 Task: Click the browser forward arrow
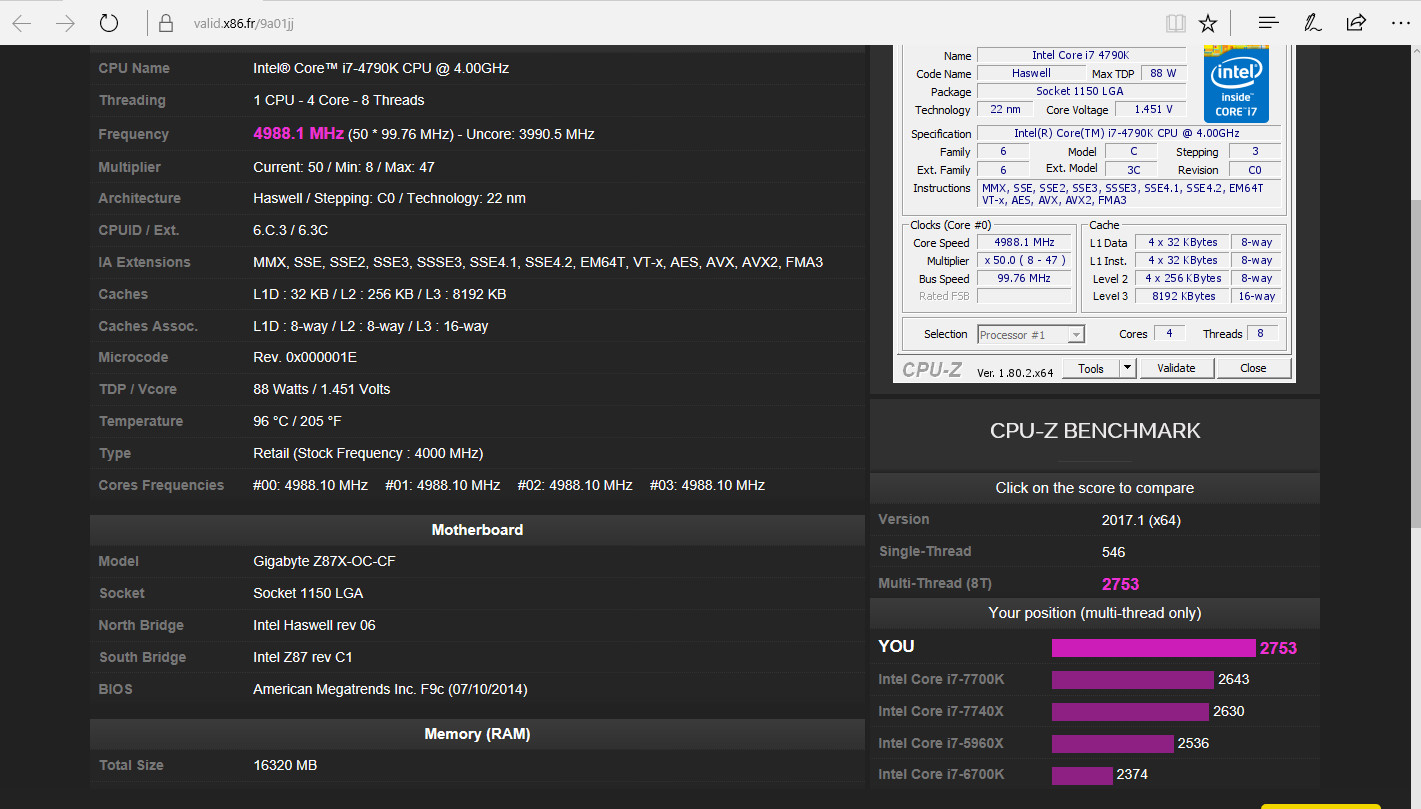(x=66, y=23)
